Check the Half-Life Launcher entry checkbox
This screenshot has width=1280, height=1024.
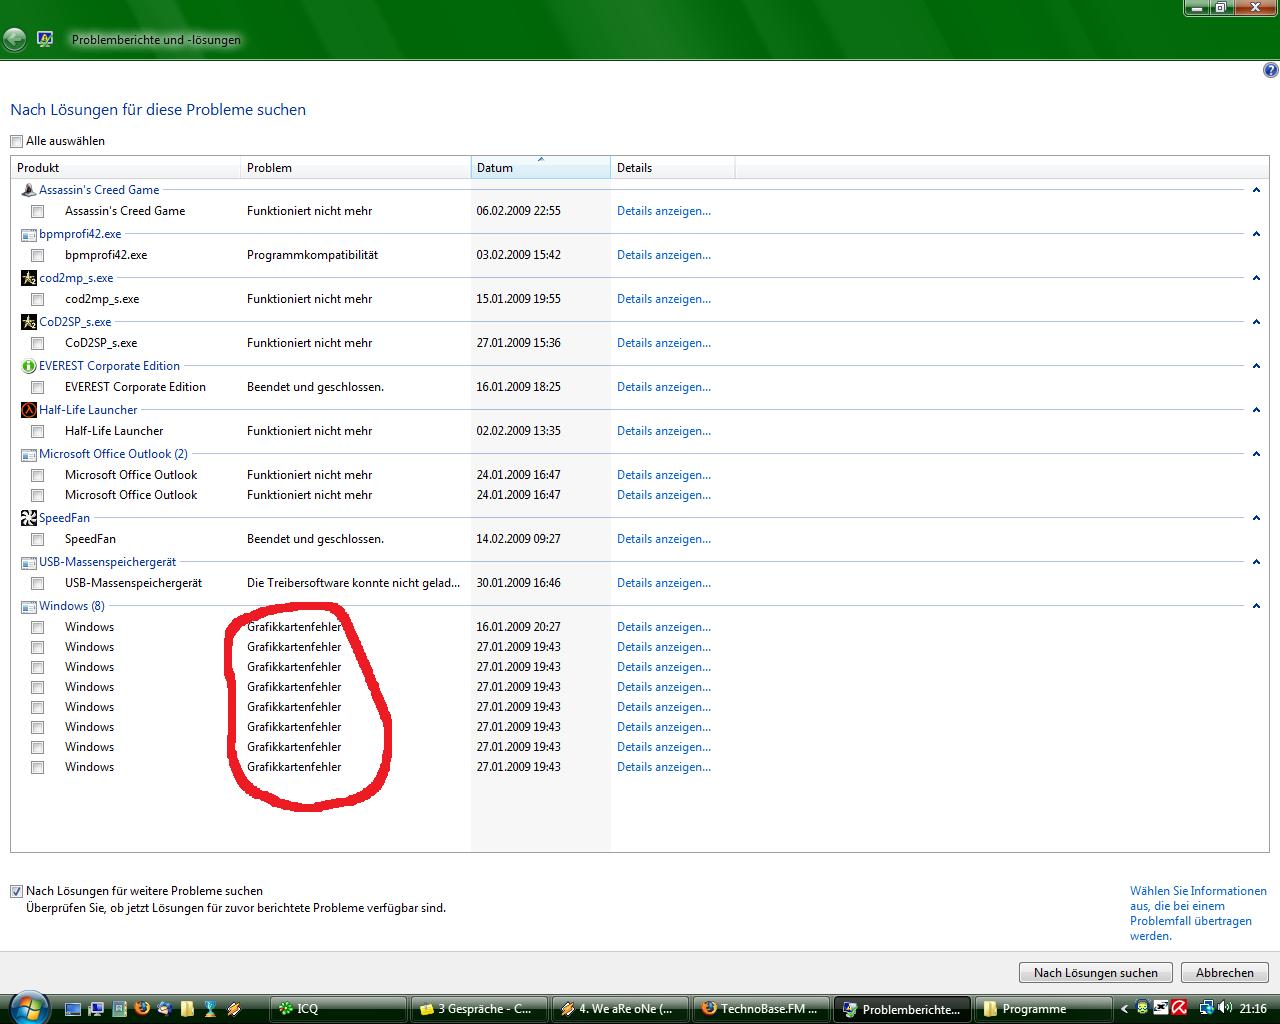(x=38, y=431)
